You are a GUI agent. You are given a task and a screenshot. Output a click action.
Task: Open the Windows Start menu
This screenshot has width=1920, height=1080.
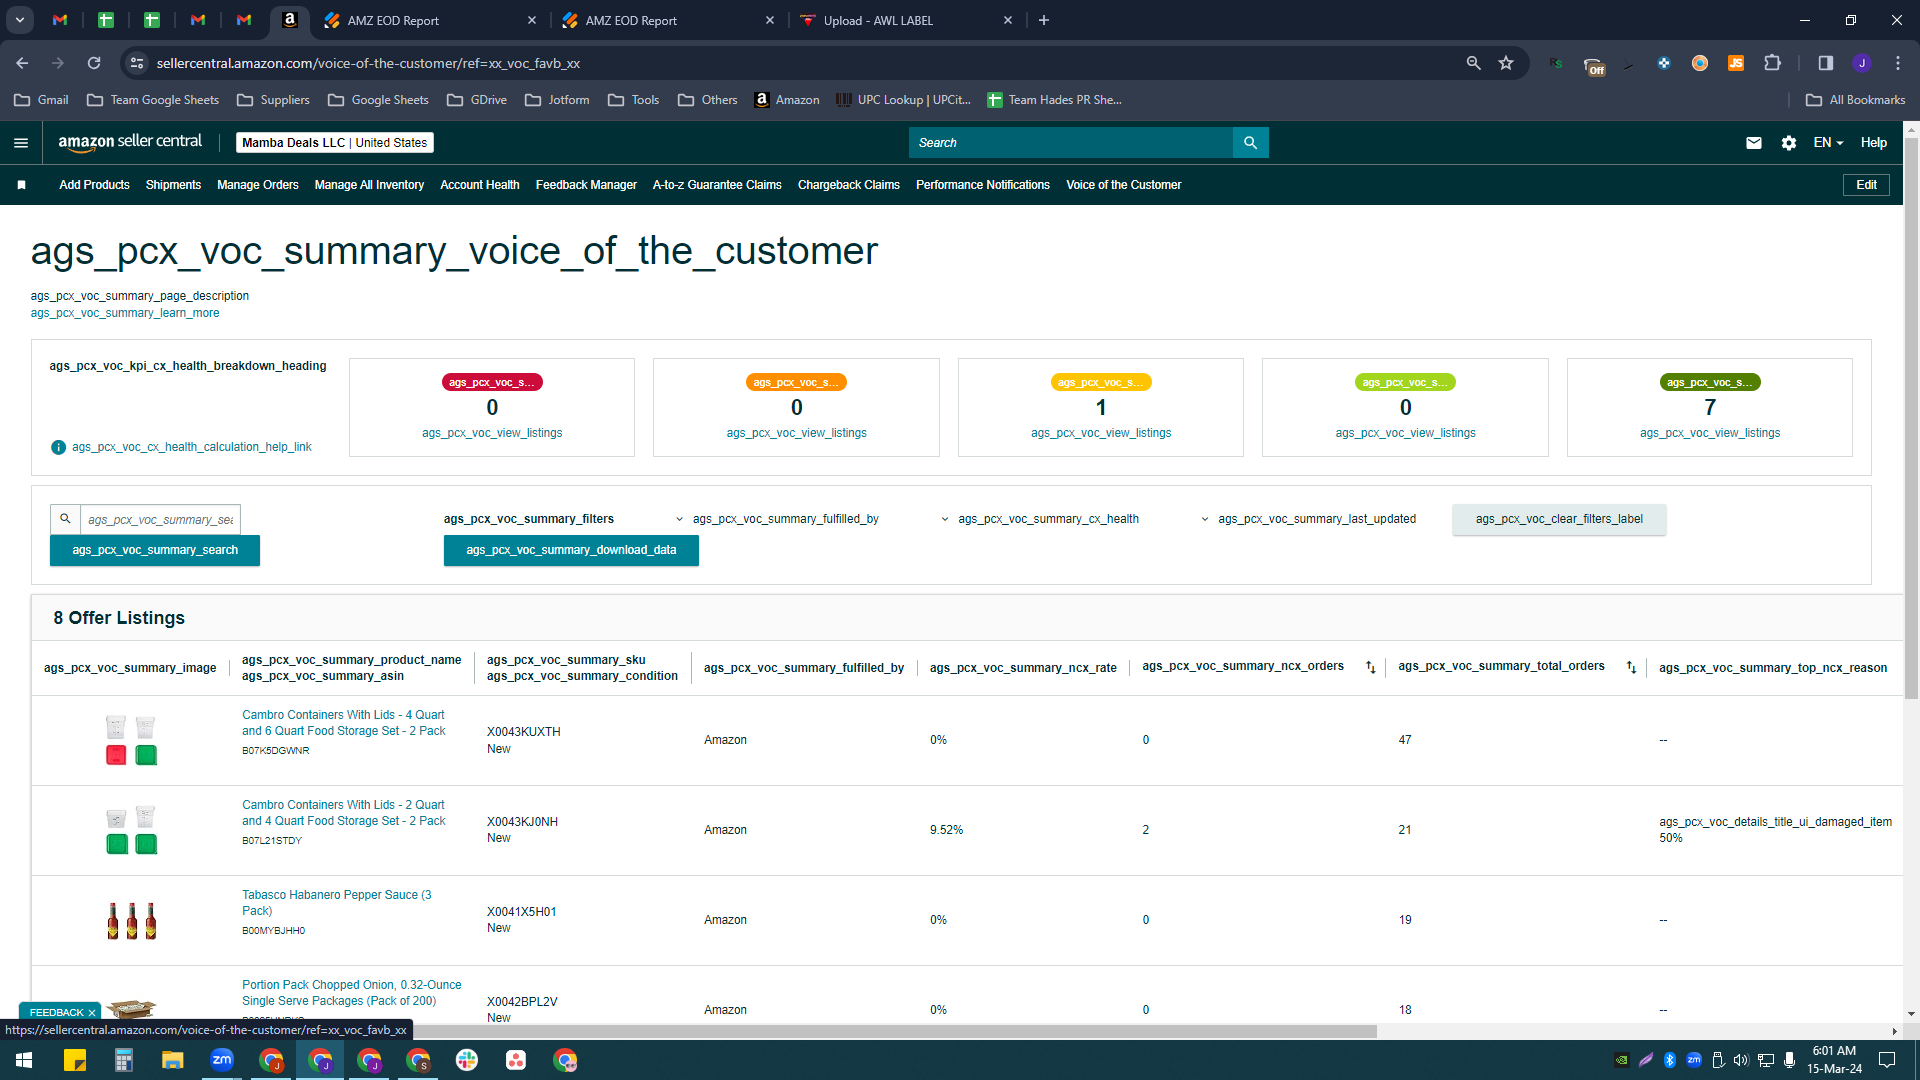(x=24, y=1060)
